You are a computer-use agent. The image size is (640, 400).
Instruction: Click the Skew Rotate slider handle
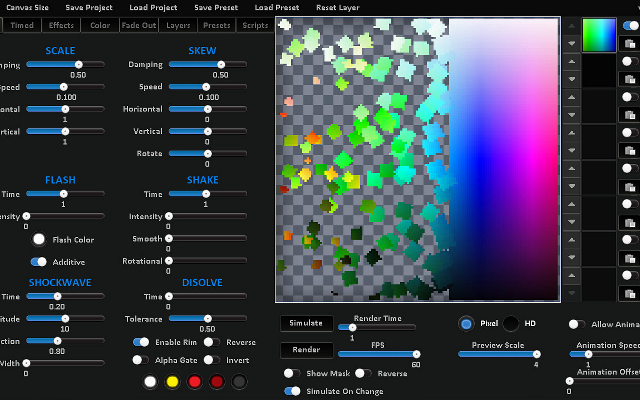(x=208, y=154)
